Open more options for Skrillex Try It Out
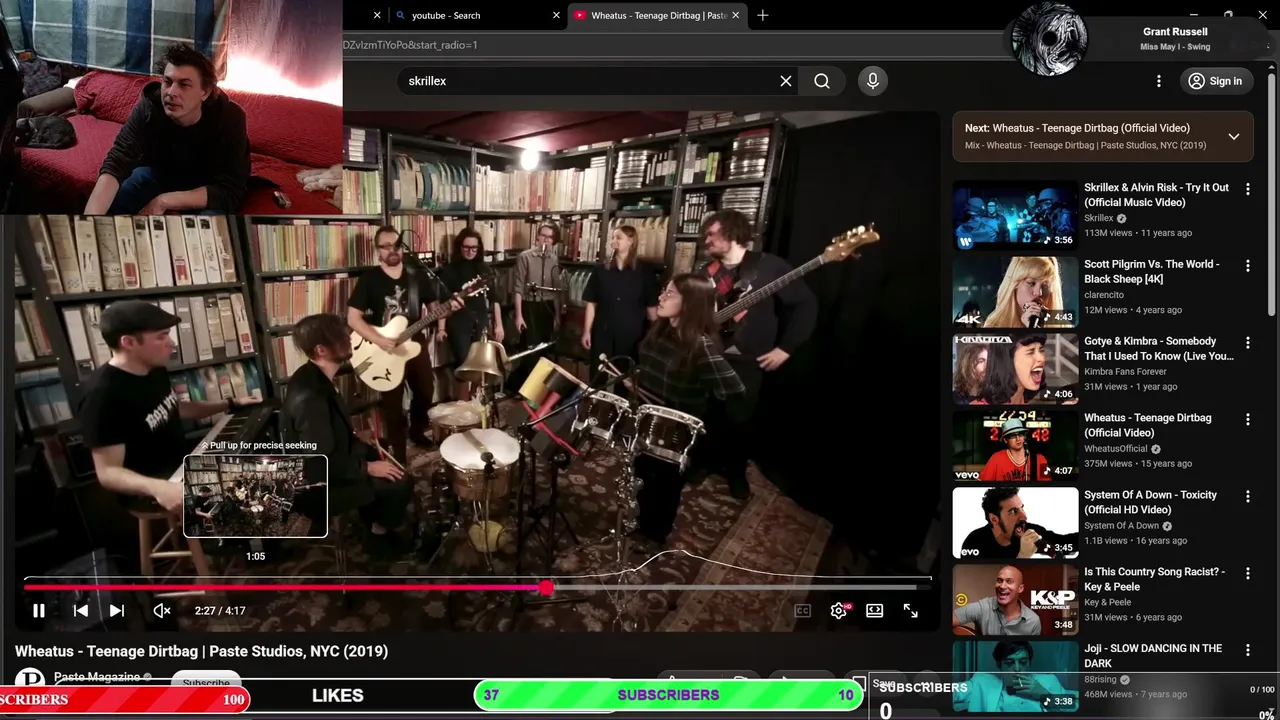This screenshot has width=1280, height=720. tap(1247, 189)
